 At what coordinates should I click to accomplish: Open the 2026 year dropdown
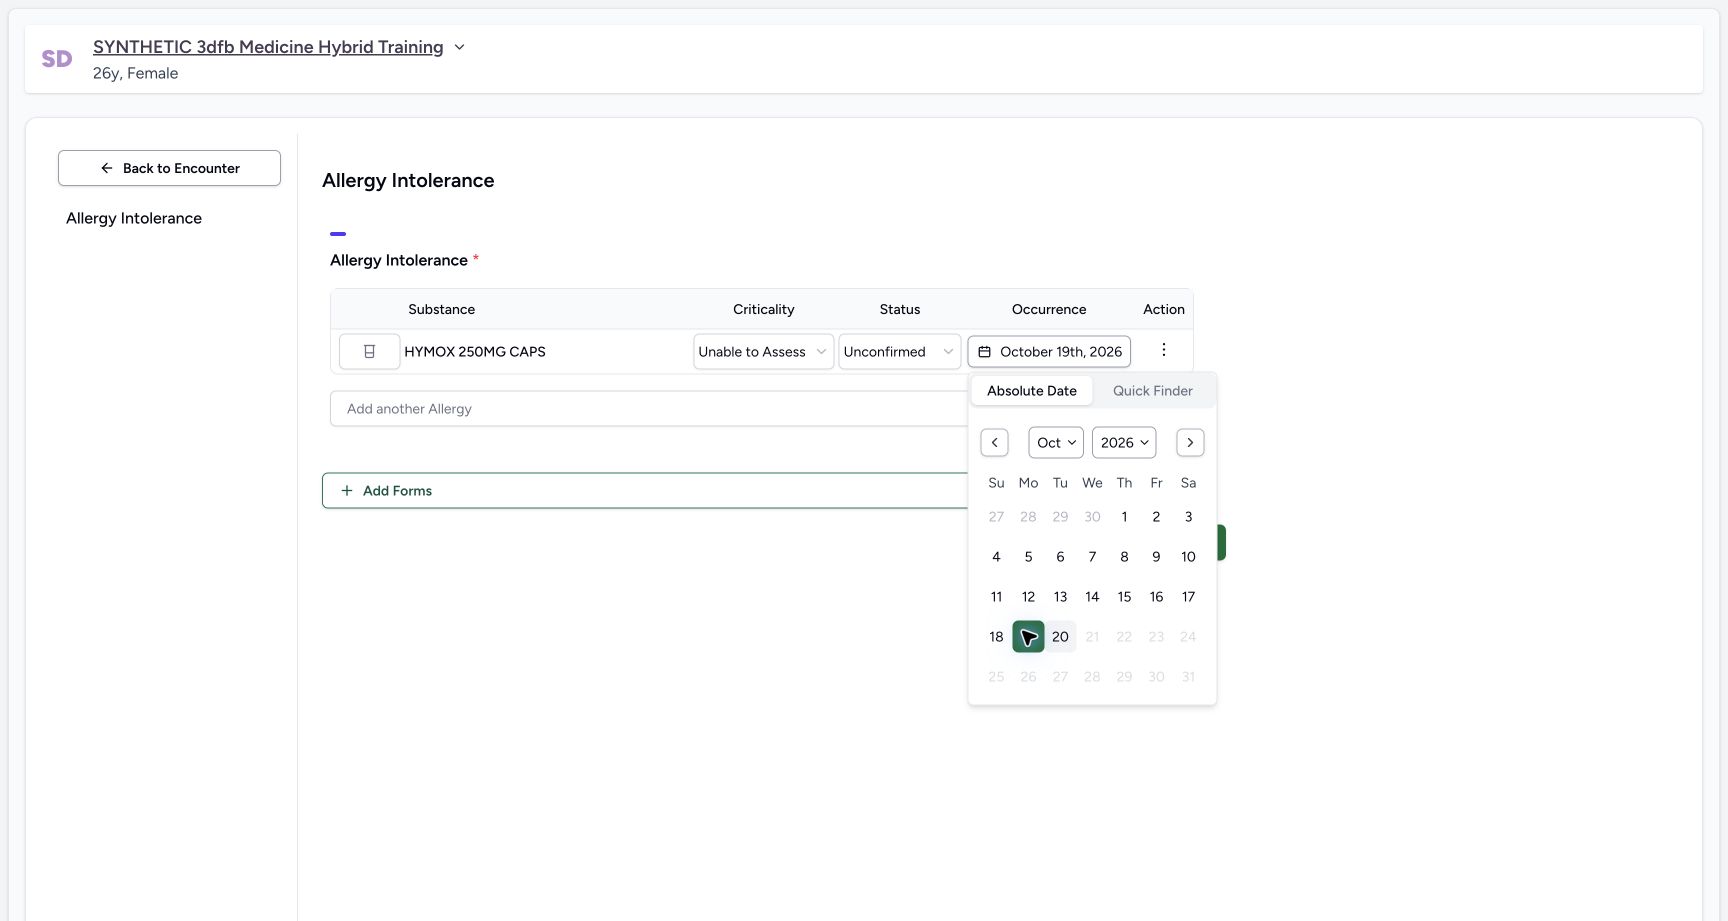click(1124, 443)
